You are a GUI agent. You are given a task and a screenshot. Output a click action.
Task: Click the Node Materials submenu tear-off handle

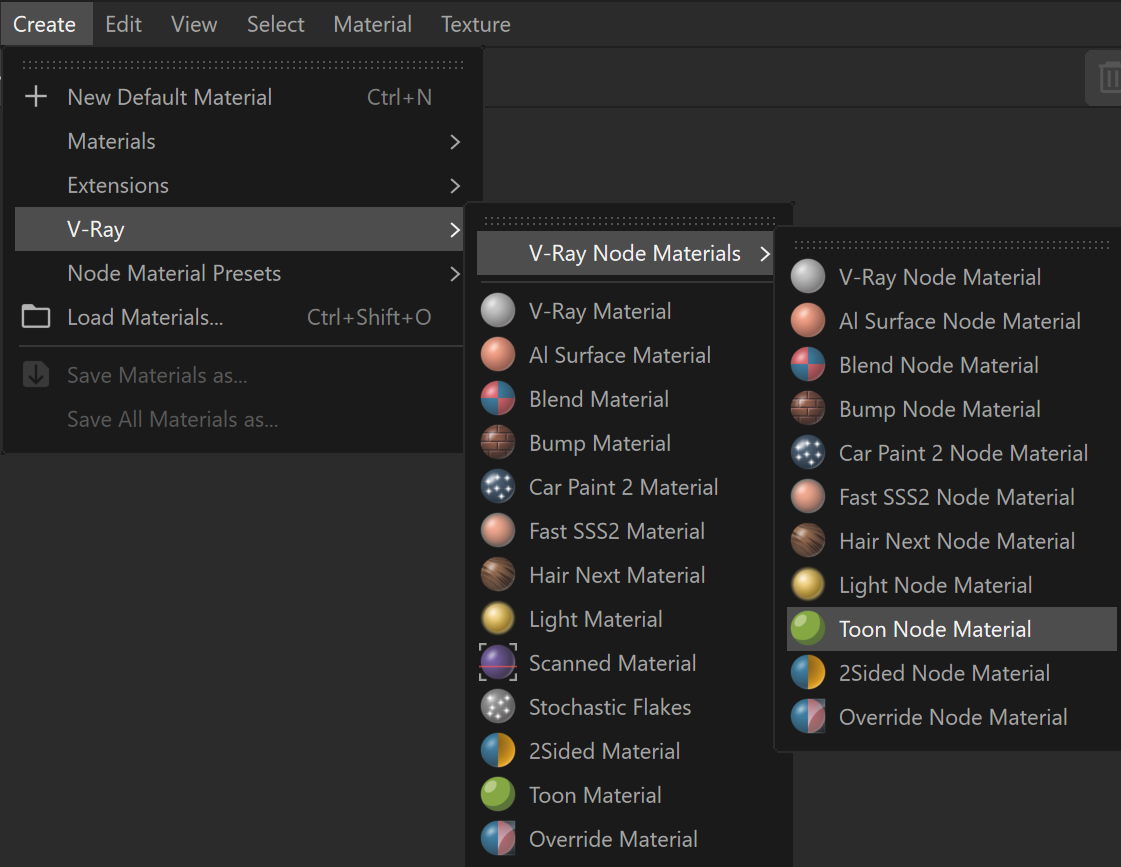pyautogui.click(x=952, y=244)
